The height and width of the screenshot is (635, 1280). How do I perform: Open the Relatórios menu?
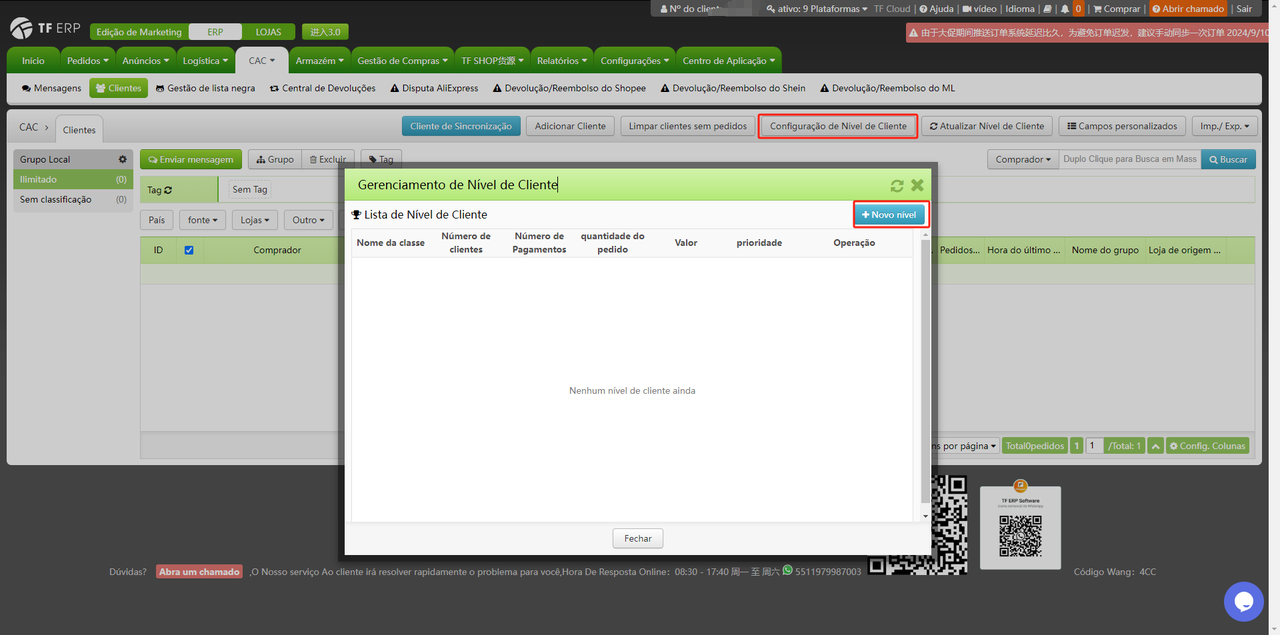[561, 59]
